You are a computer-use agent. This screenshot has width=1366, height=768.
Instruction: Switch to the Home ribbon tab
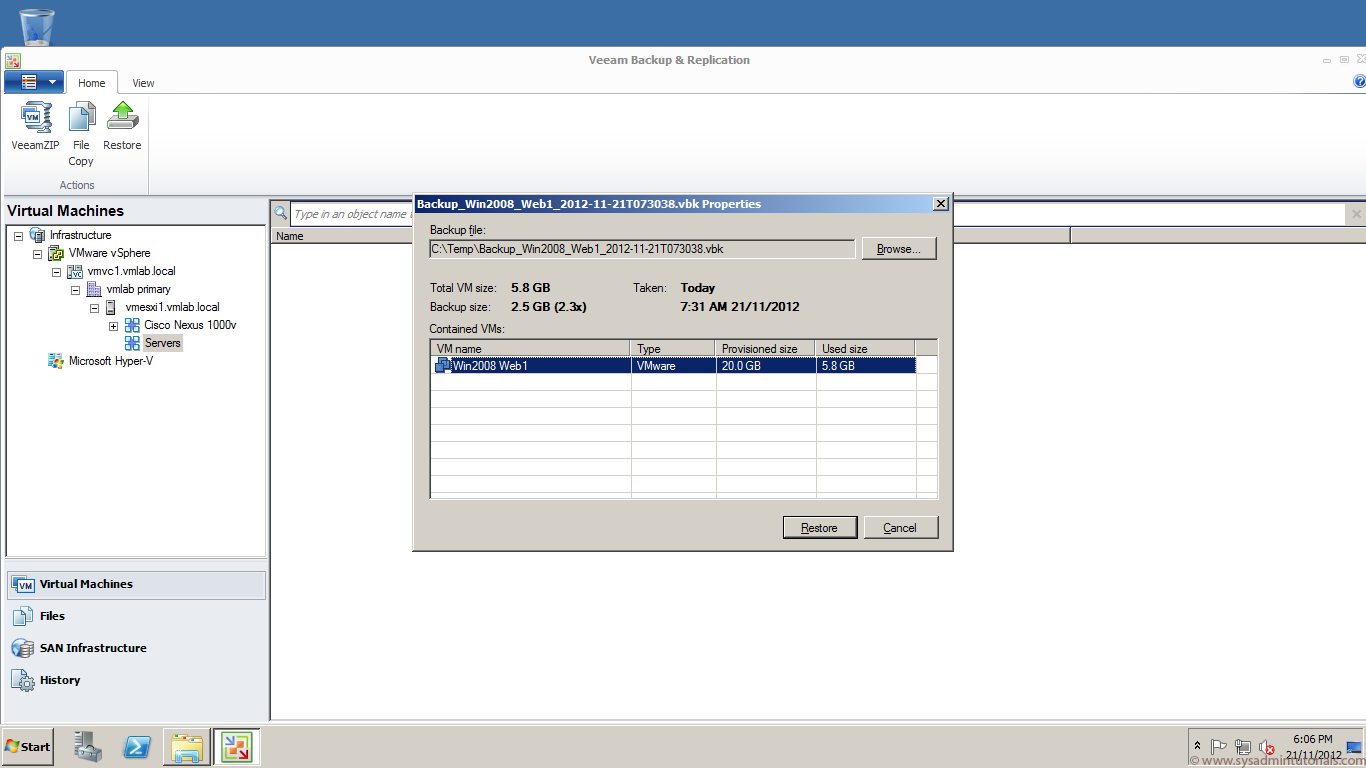click(92, 83)
